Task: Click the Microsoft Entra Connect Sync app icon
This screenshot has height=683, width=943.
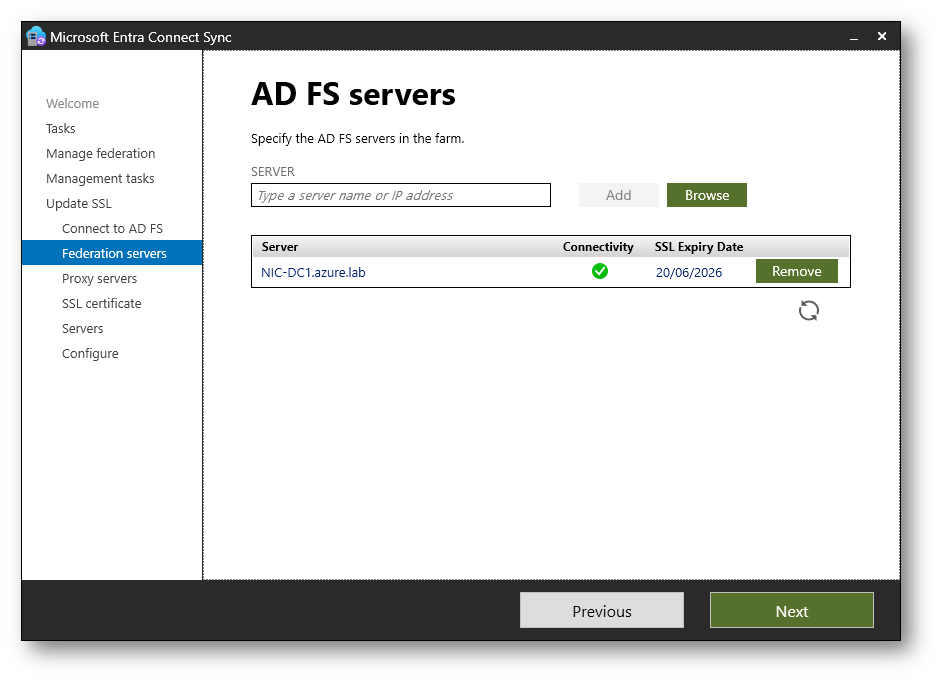Action: [x=36, y=37]
